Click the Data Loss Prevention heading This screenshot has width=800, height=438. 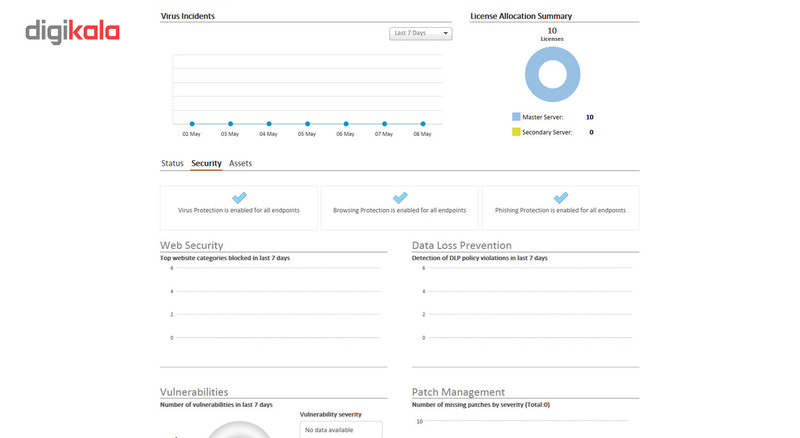[462, 246]
